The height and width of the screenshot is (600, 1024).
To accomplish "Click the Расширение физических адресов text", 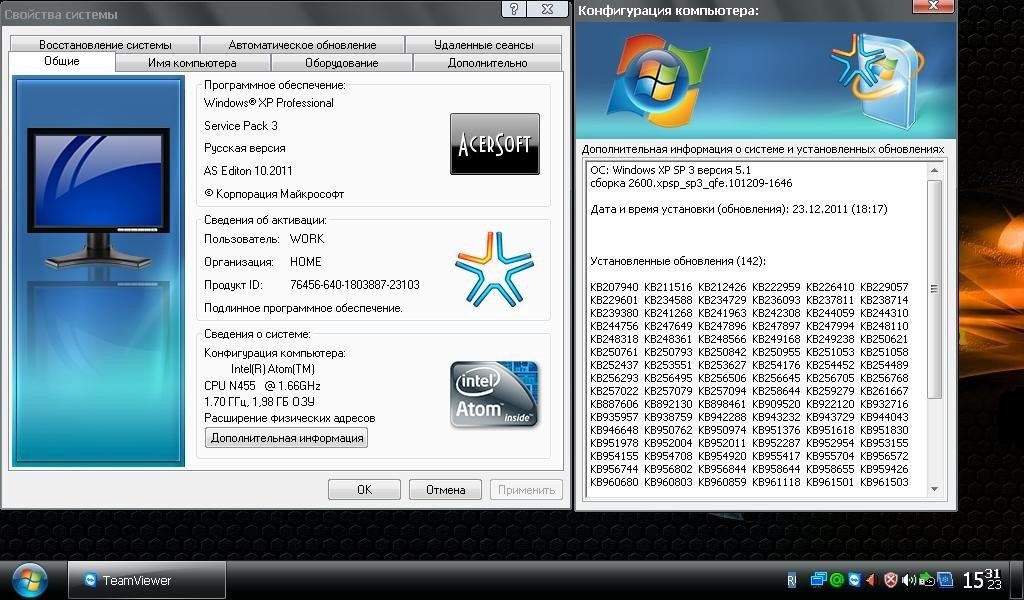I will 289,418.
